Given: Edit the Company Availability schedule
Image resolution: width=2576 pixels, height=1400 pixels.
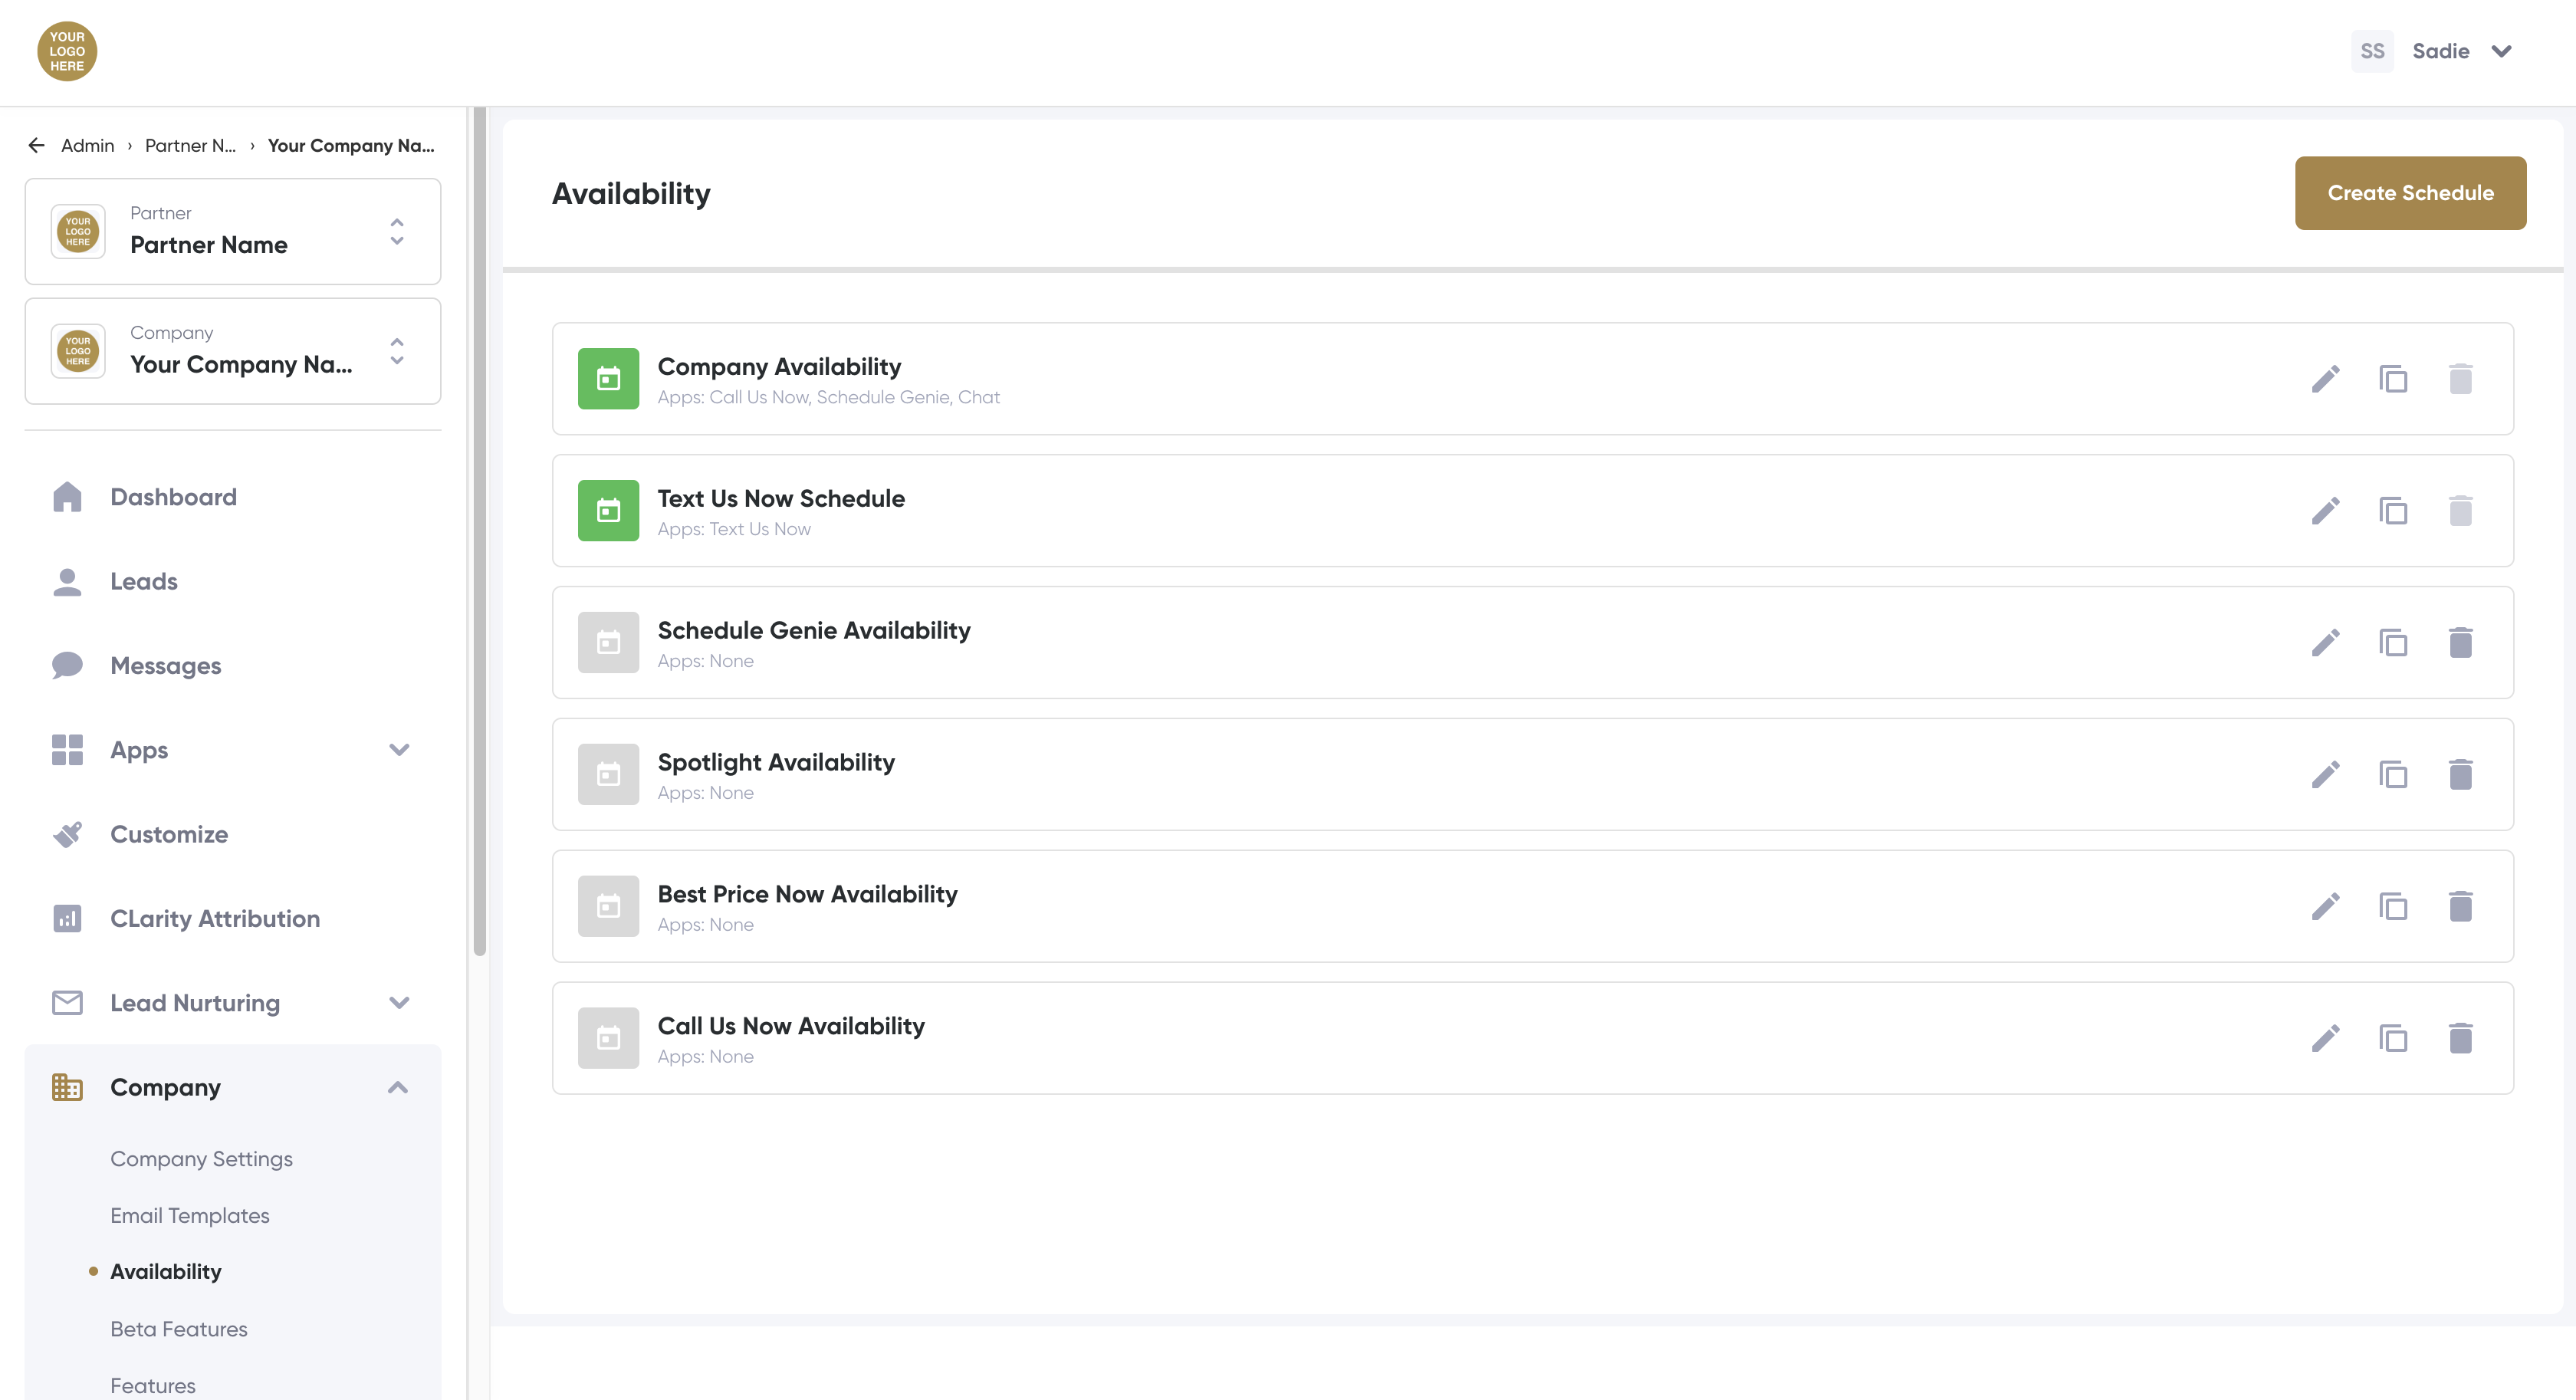Looking at the screenshot, I should (x=2325, y=379).
